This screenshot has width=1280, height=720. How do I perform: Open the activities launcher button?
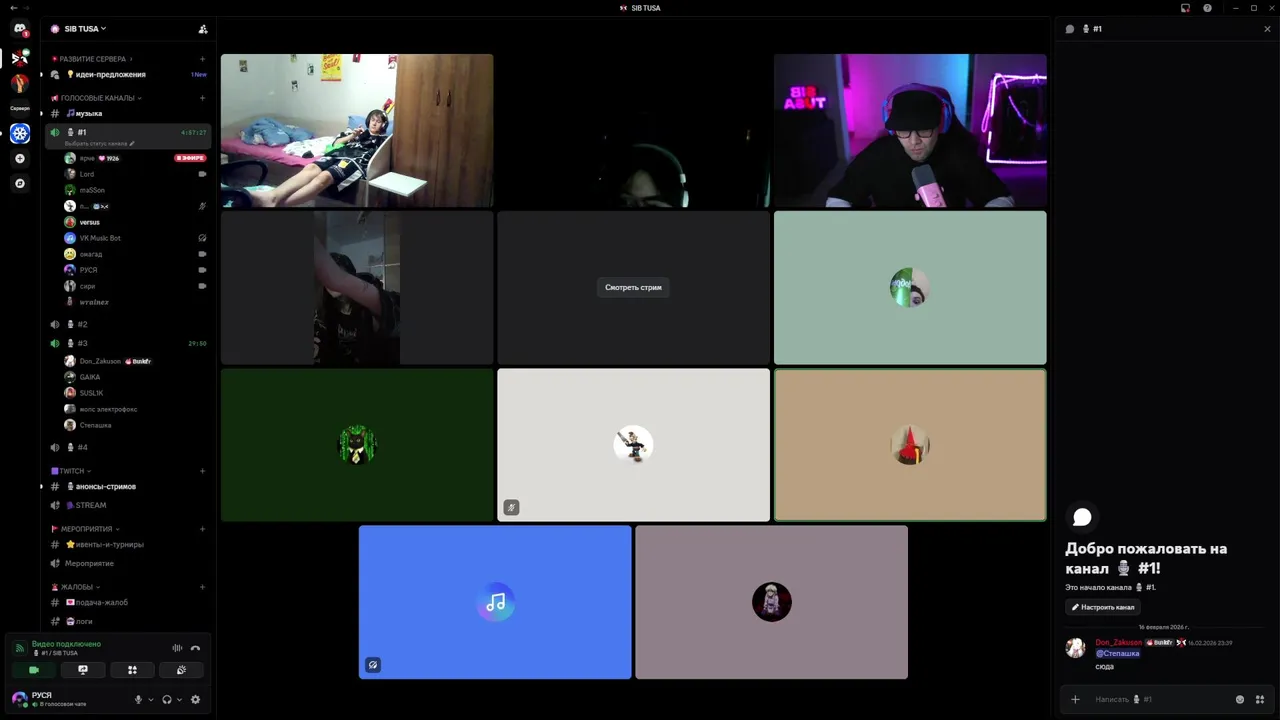132,670
